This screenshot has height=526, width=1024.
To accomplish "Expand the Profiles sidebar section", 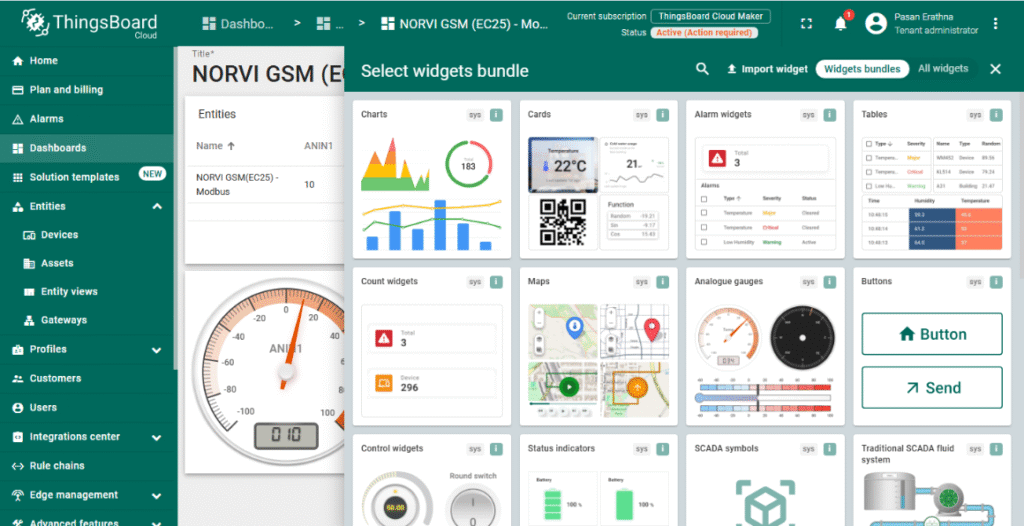I will point(157,350).
